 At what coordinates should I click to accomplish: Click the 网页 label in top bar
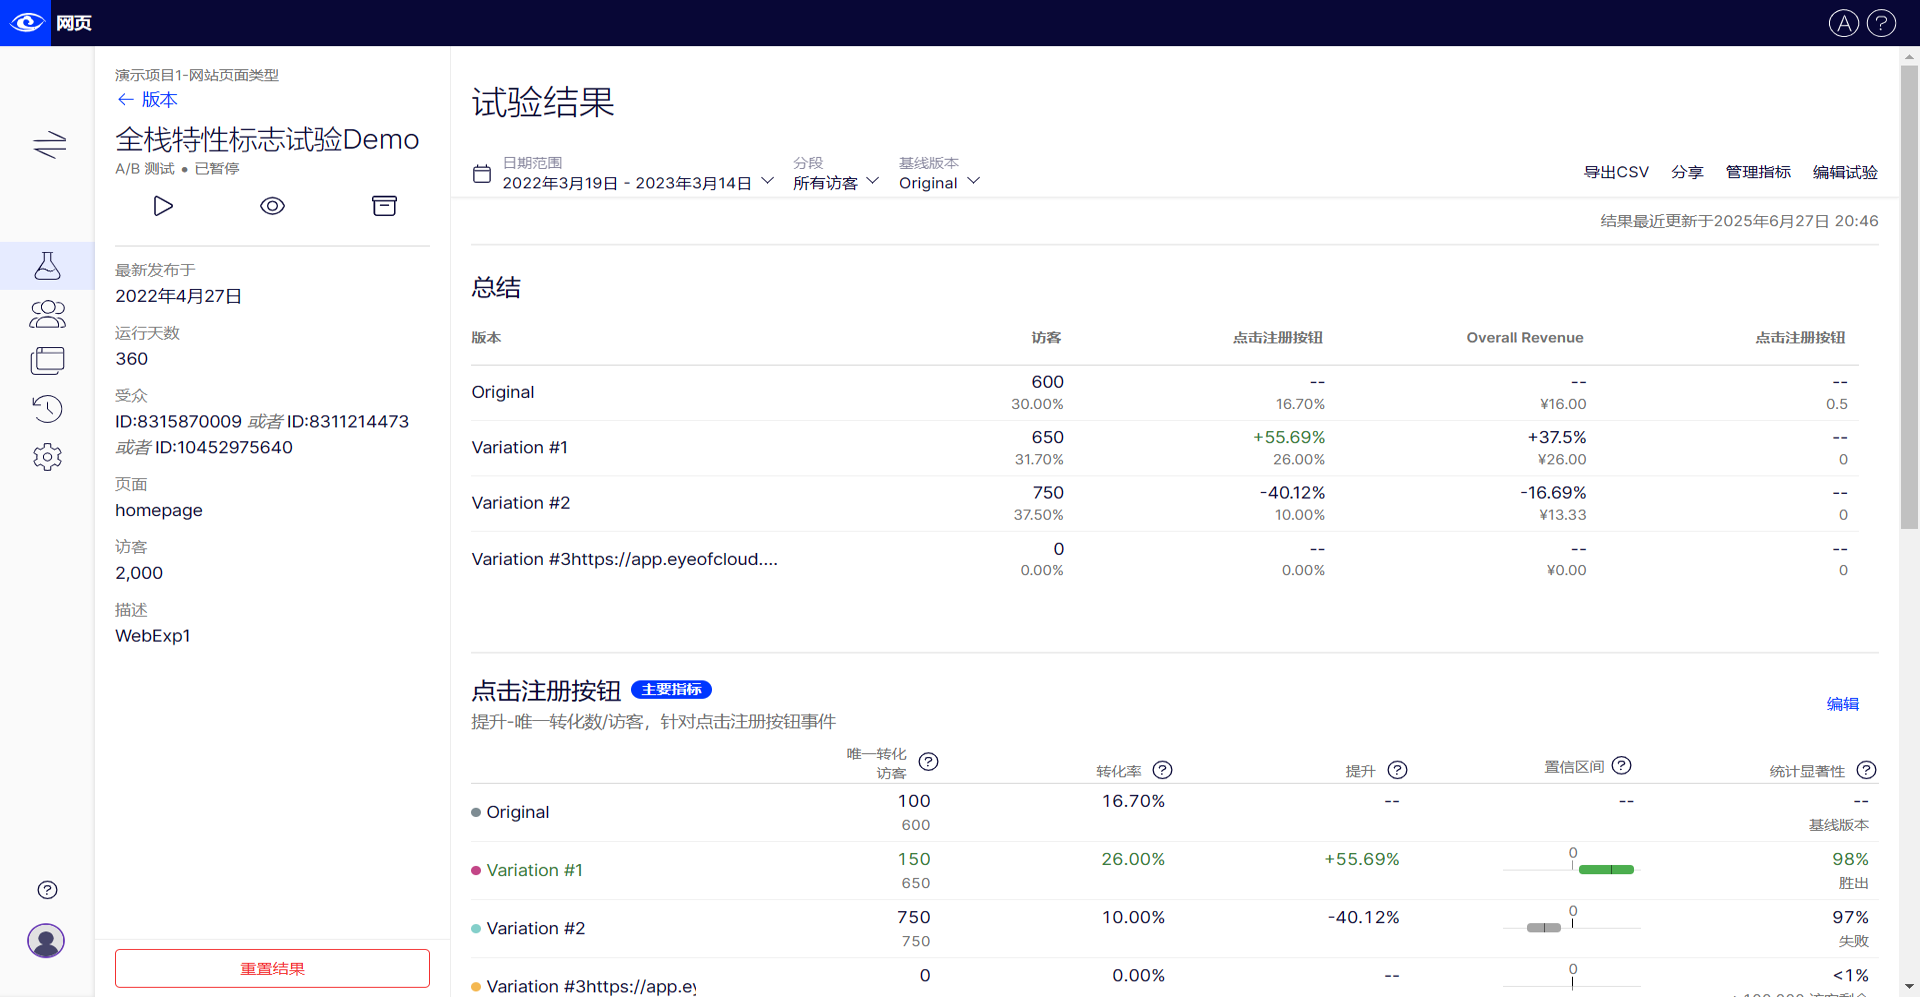74,23
